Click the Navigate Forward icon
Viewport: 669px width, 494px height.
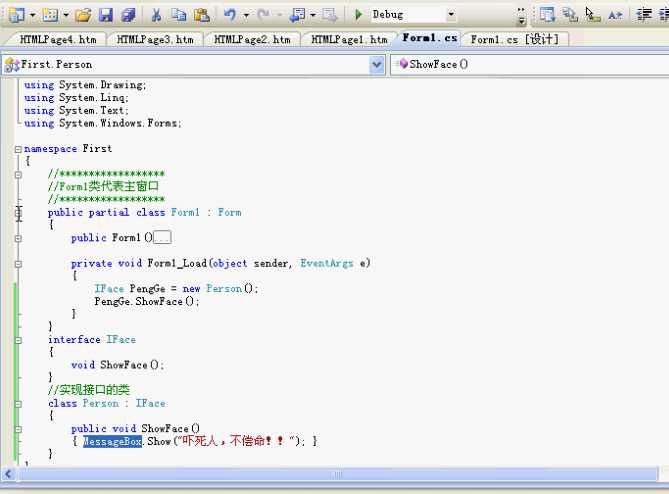(x=330, y=15)
